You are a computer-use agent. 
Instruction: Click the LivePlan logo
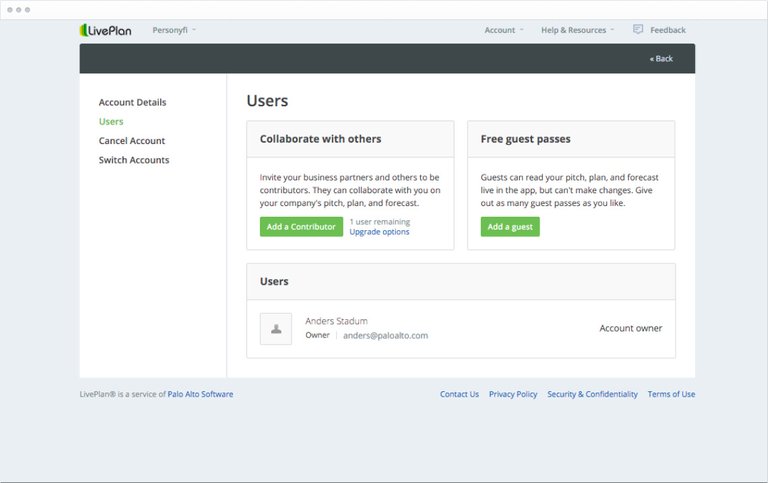tap(106, 30)
